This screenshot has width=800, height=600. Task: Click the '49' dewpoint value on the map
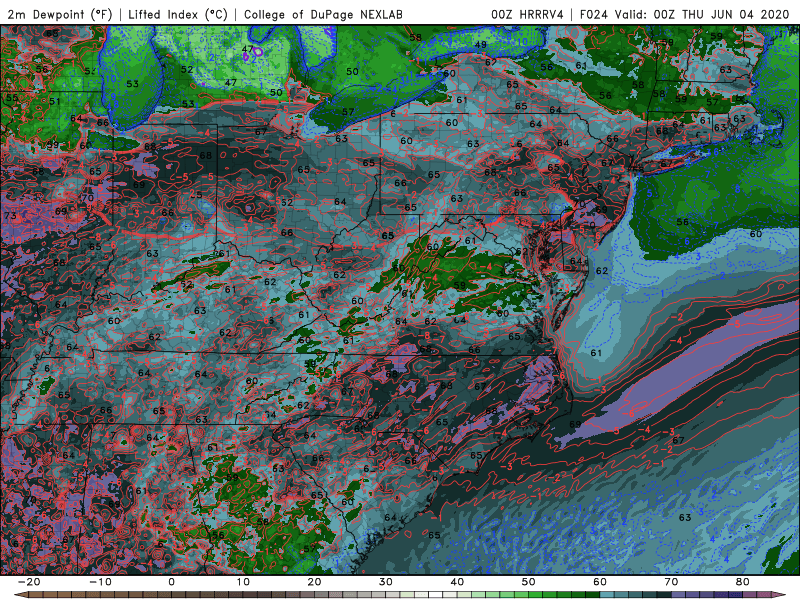point(481,45)
